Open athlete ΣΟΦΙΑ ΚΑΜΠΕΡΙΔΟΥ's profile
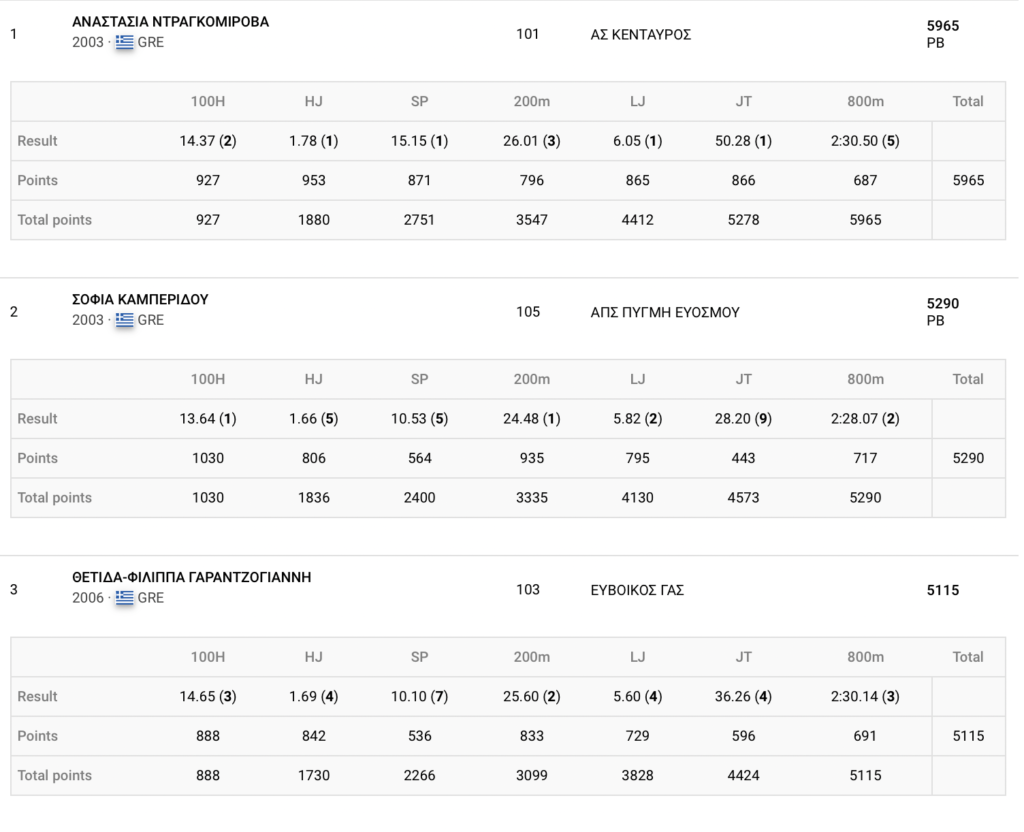1024x832 pixels. [x=140, y=300]
